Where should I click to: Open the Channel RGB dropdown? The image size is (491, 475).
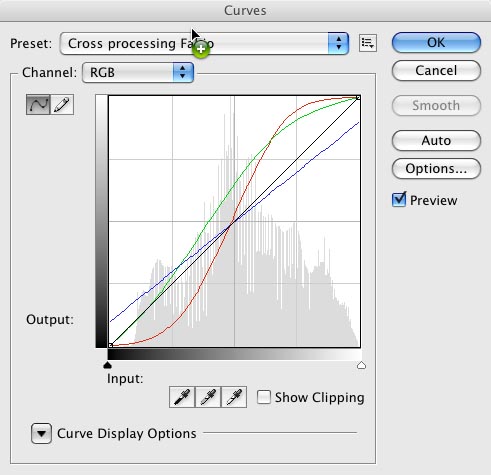tap(138, 72)
